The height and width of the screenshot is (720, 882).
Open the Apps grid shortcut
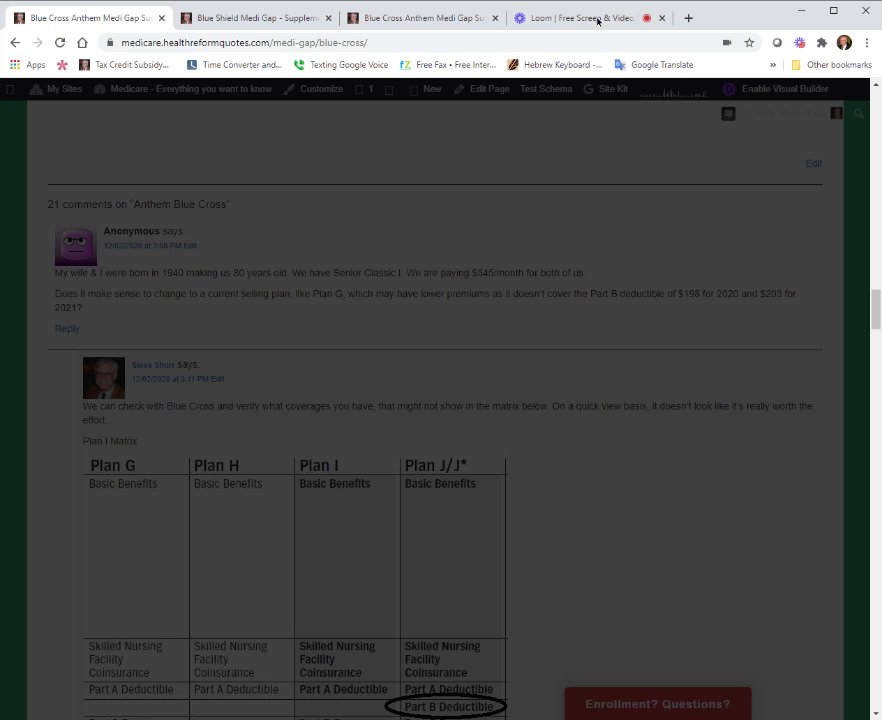coord(28,65)
